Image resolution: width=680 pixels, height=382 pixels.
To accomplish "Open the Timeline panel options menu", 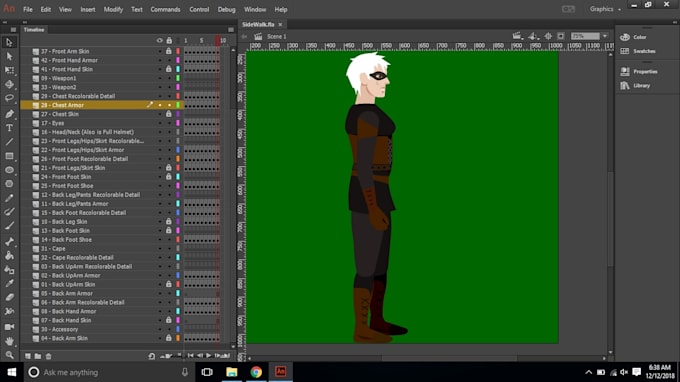I will (231, 29).
